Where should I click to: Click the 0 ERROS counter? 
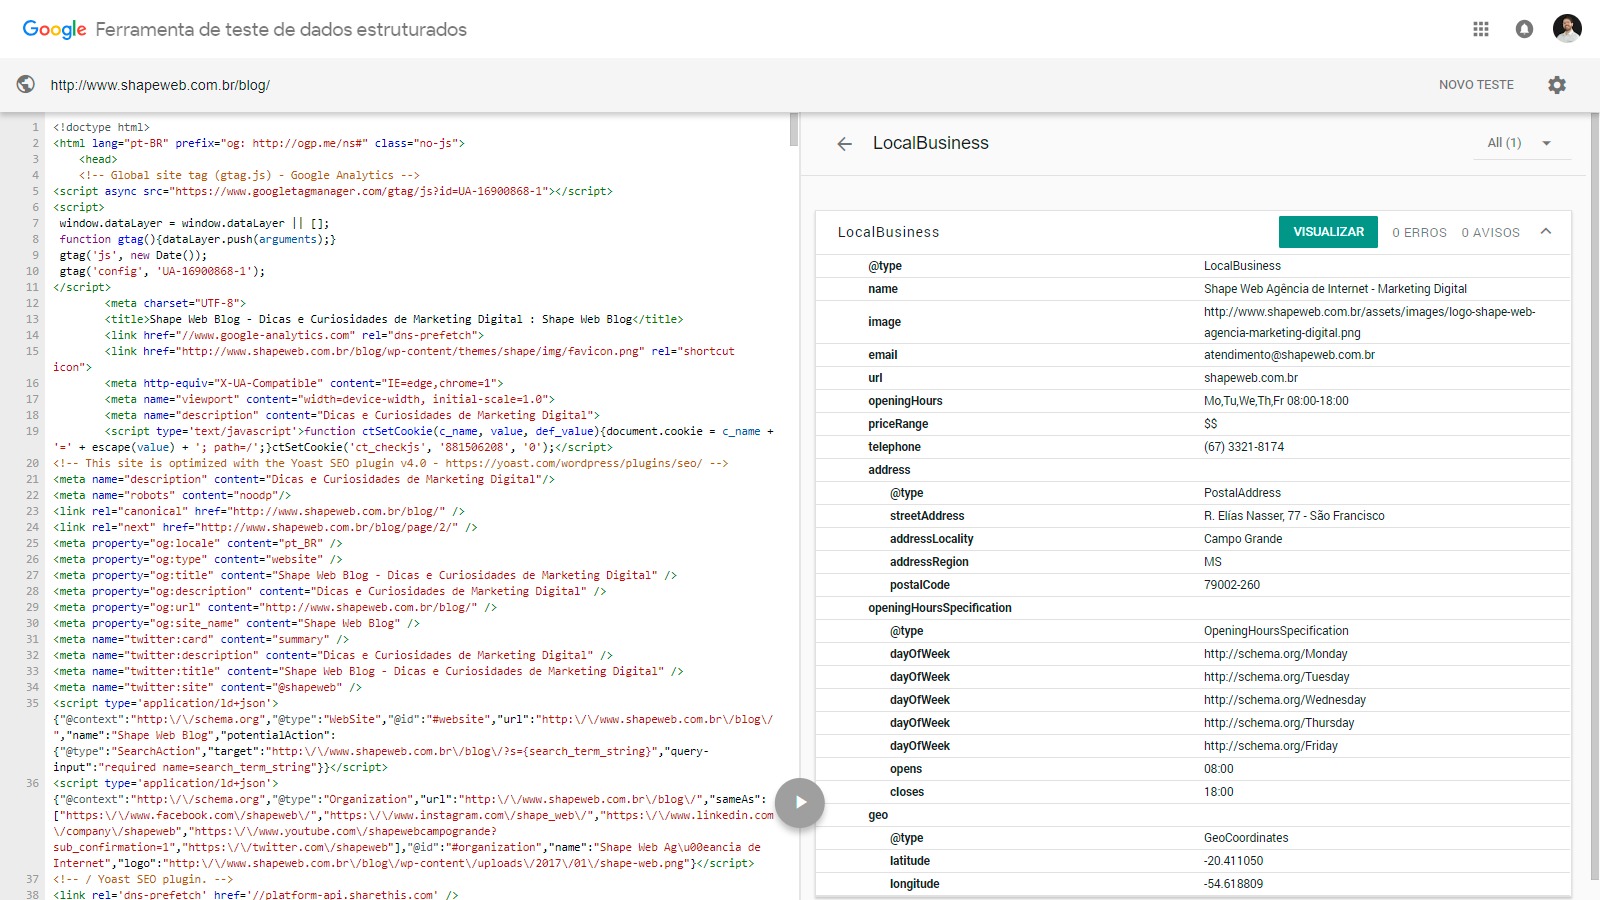pos(1419,233)
